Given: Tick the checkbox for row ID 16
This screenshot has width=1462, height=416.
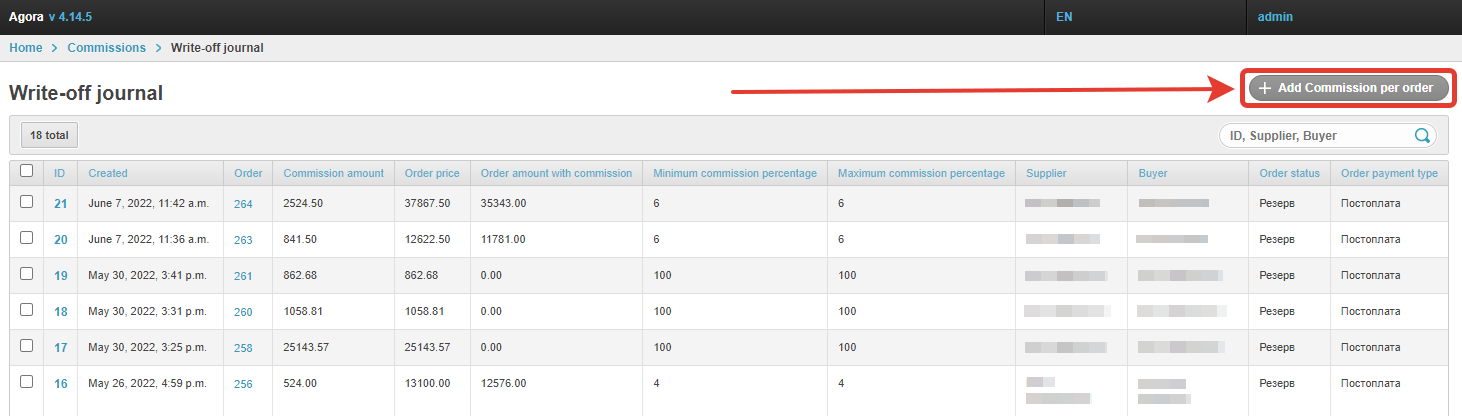Looking at the screenshot, I should pyautogui.click(x=27, y=382).
